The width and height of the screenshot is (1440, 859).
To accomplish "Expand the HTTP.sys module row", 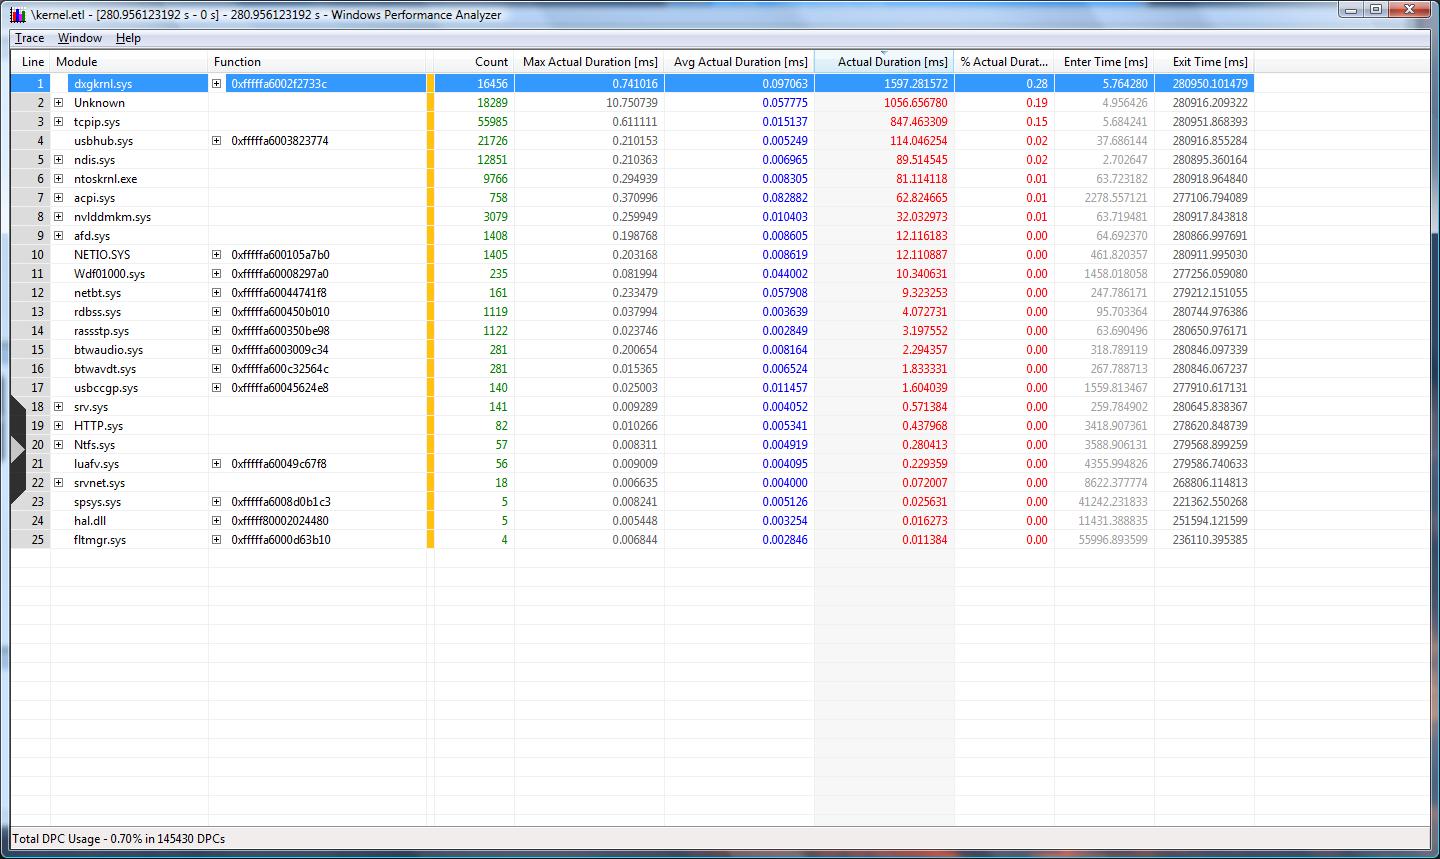I will [59, 426].
